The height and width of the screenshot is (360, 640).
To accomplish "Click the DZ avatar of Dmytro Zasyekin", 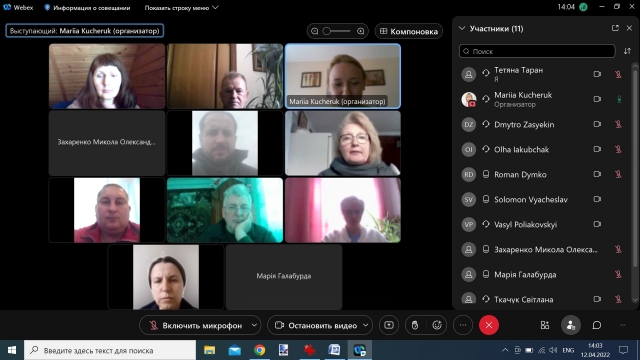I will point(469,124).
